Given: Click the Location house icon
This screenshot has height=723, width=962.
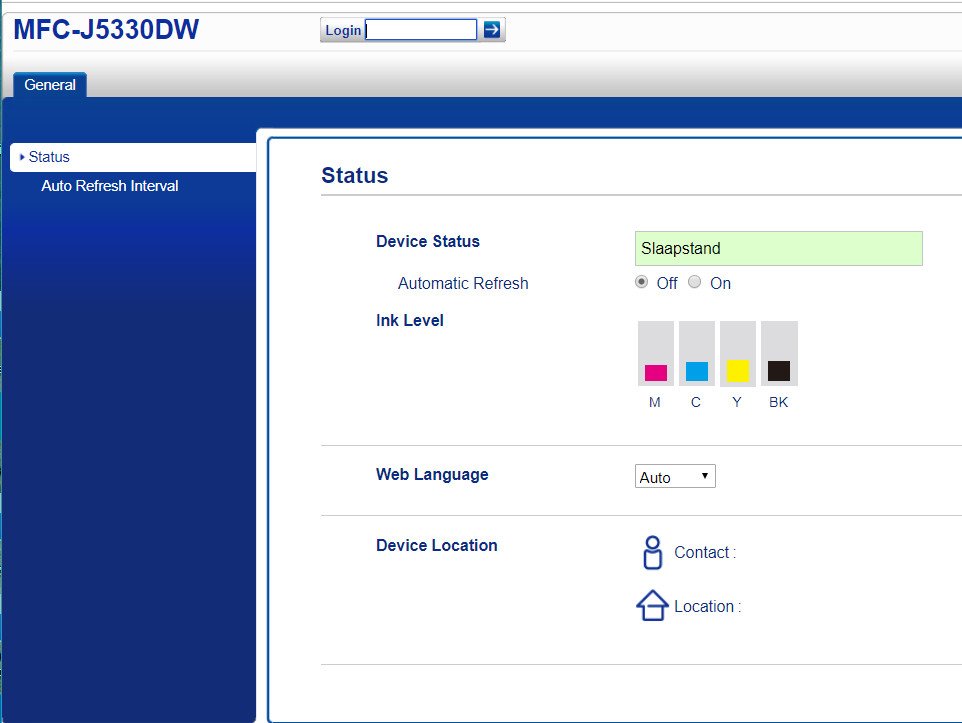Looking at the screenshot, I should [652, 606].
